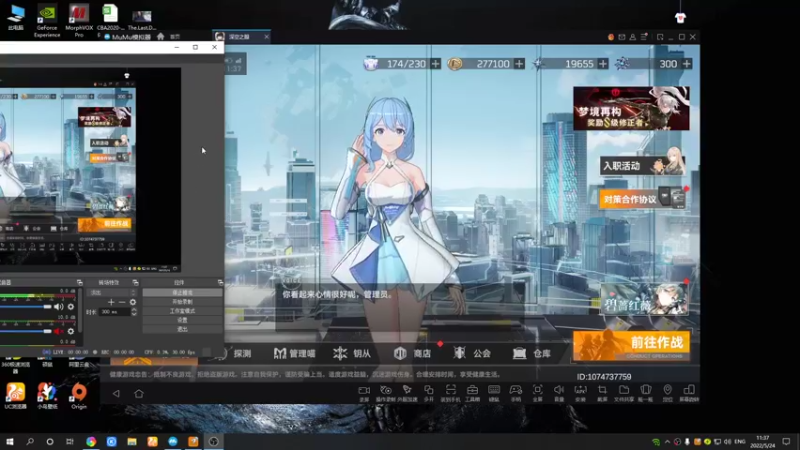Screen dimensions: 800x450
Task: Click the MuMu emulator home tab icon
Action: tap(161, 36)
